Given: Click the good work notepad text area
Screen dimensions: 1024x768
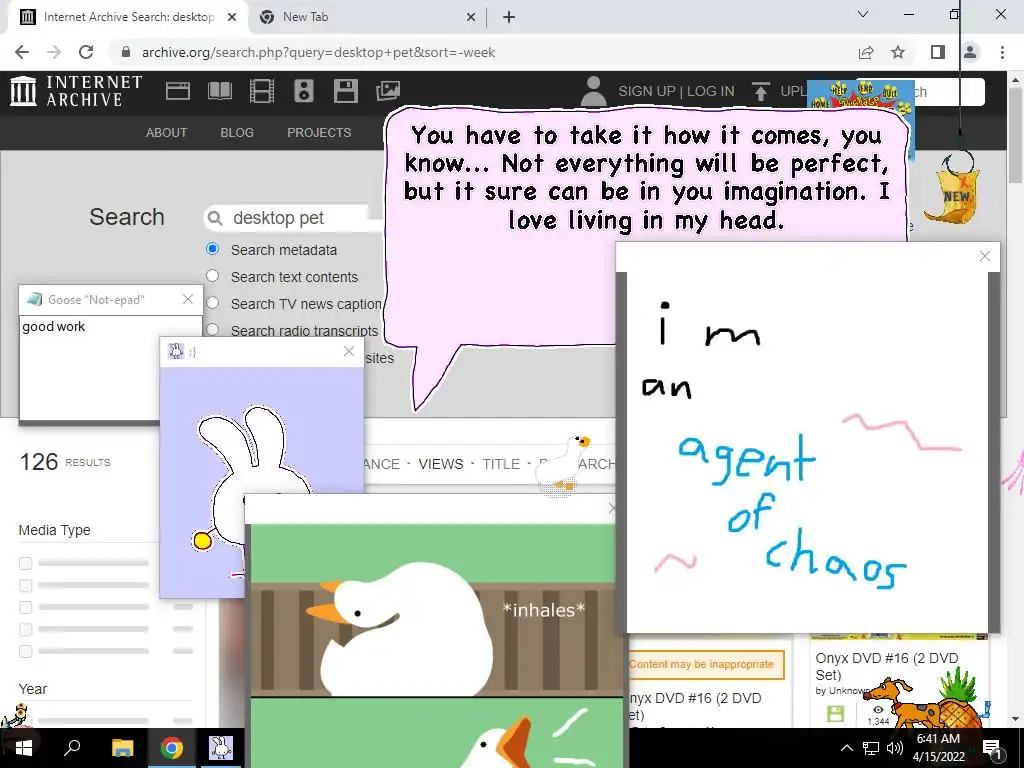Looking at the screenshot, I should click(x=90, y=368).
